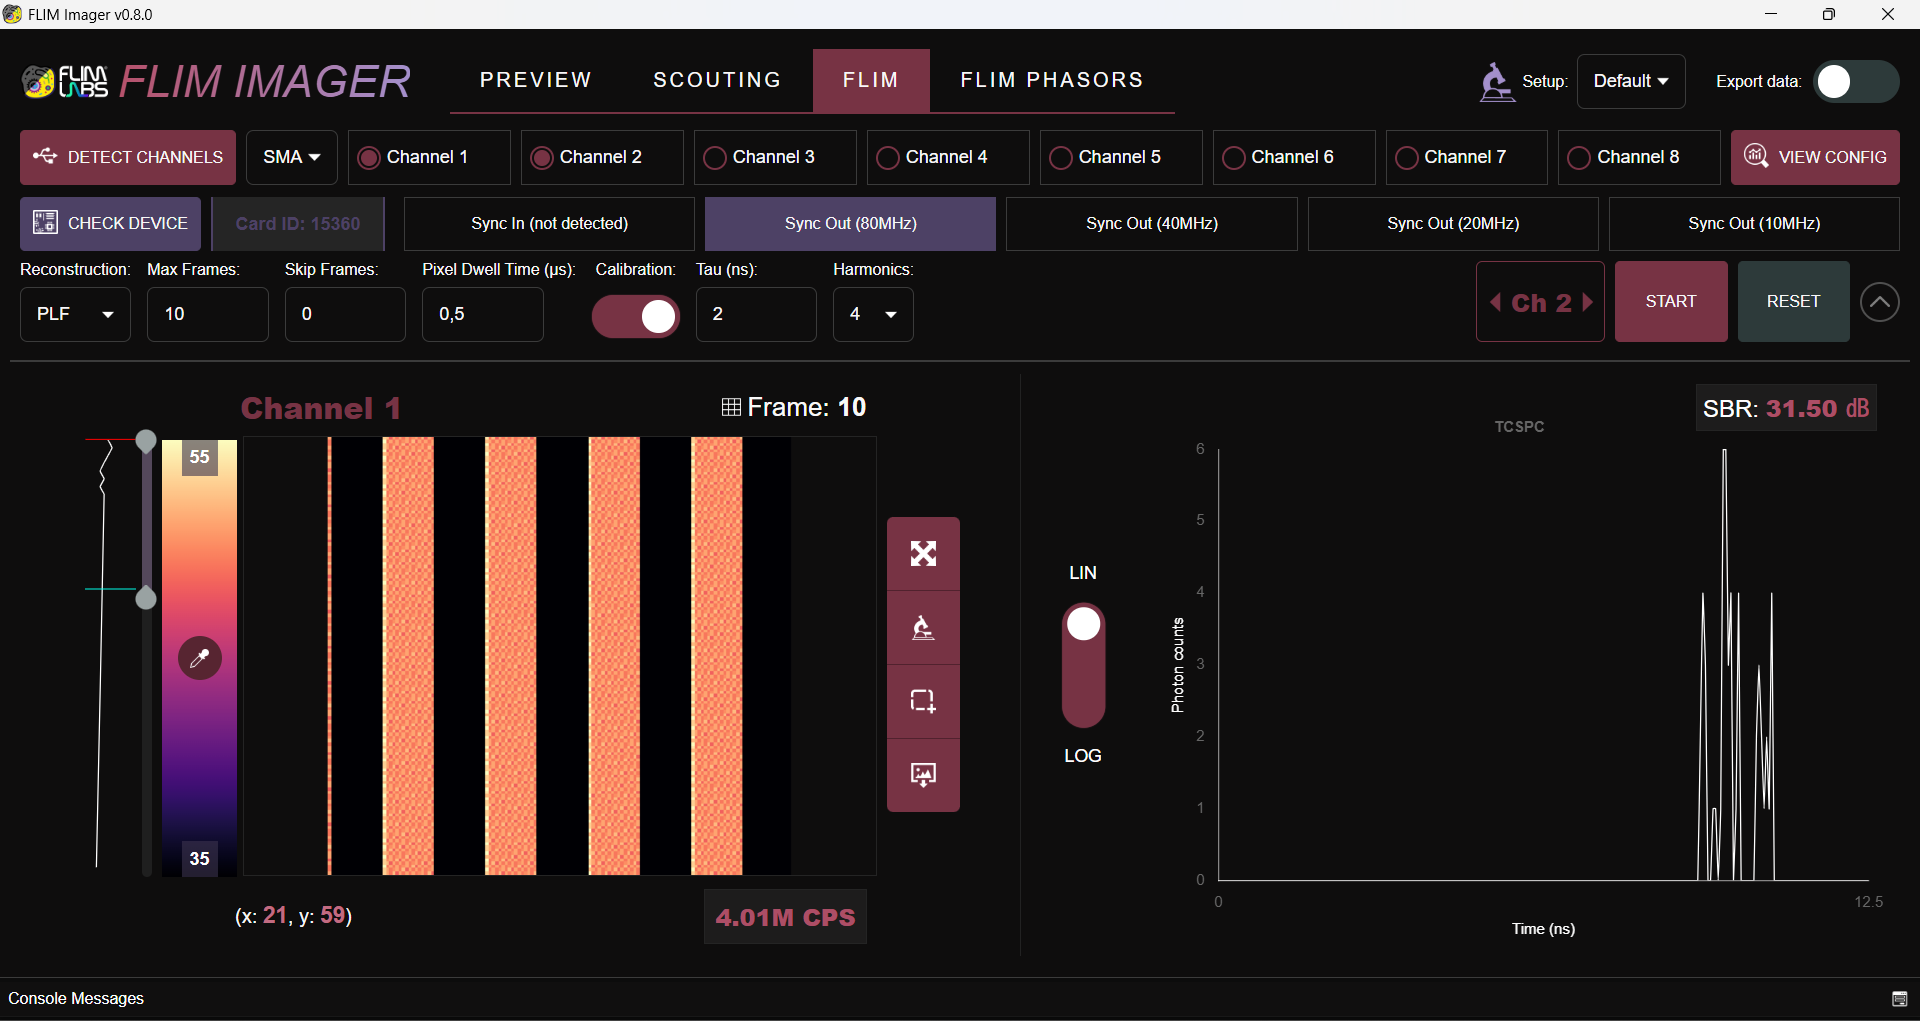Click the Max Frames input field

(x=208, y=314)
